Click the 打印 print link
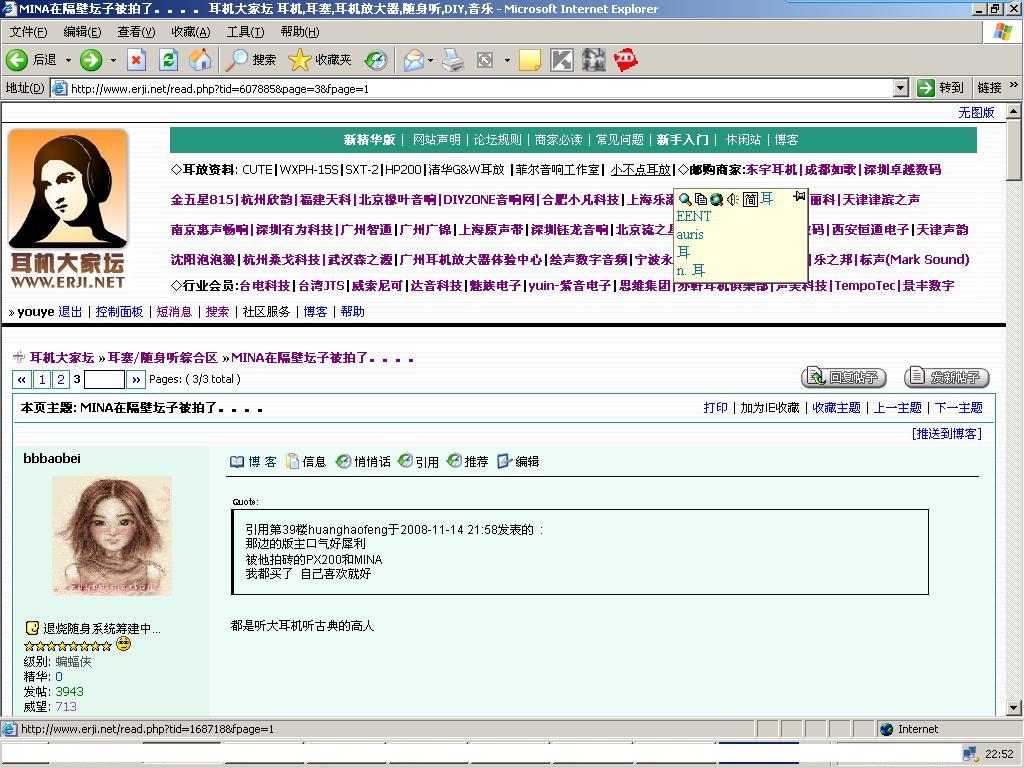The height and width of the screenshot is (768, 1024). [x=715, y=408]
